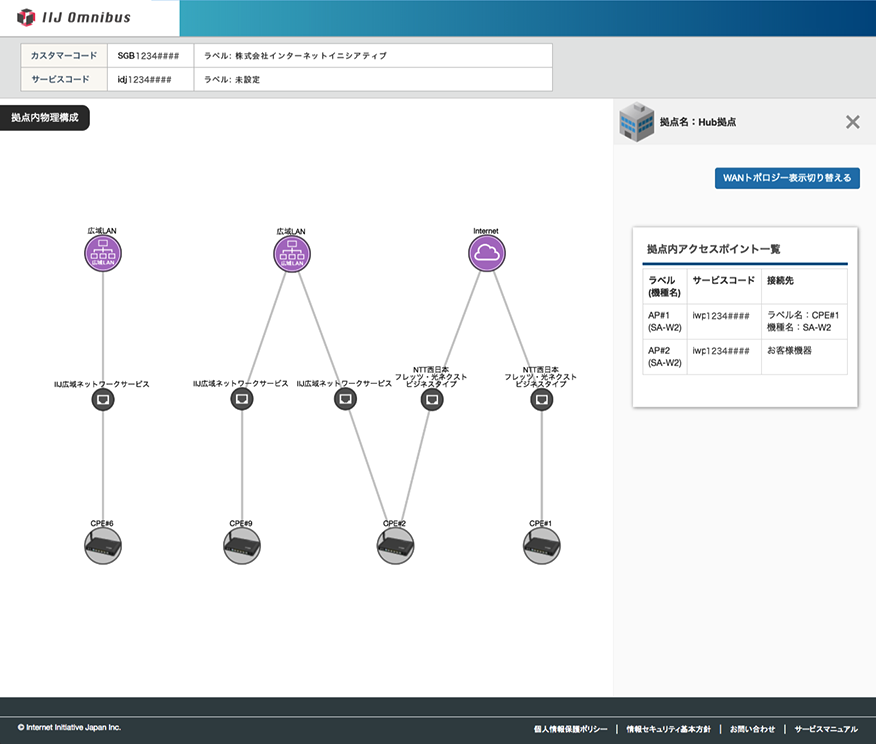Viewport: 876px width, 744px height.
Task: Select the AP#1 (SA-W2) table row
Action: (x=745, y=321)
